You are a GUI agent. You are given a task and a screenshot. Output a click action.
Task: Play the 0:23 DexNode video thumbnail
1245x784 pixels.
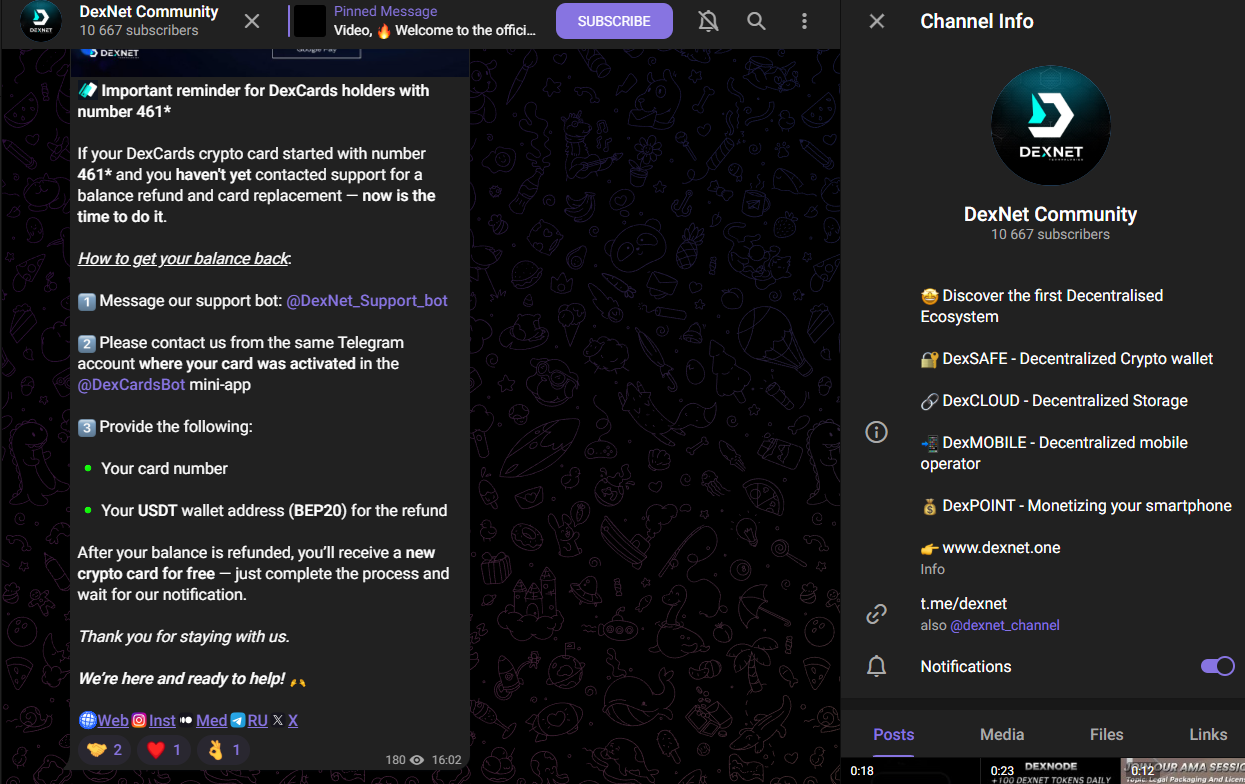click(1050, 771)
